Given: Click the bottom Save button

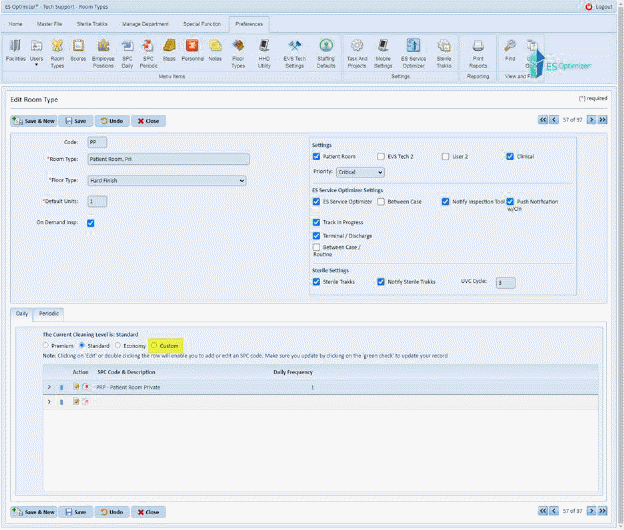Looking at the screenshot, I should pyautogui.click(x=76, y=512).
